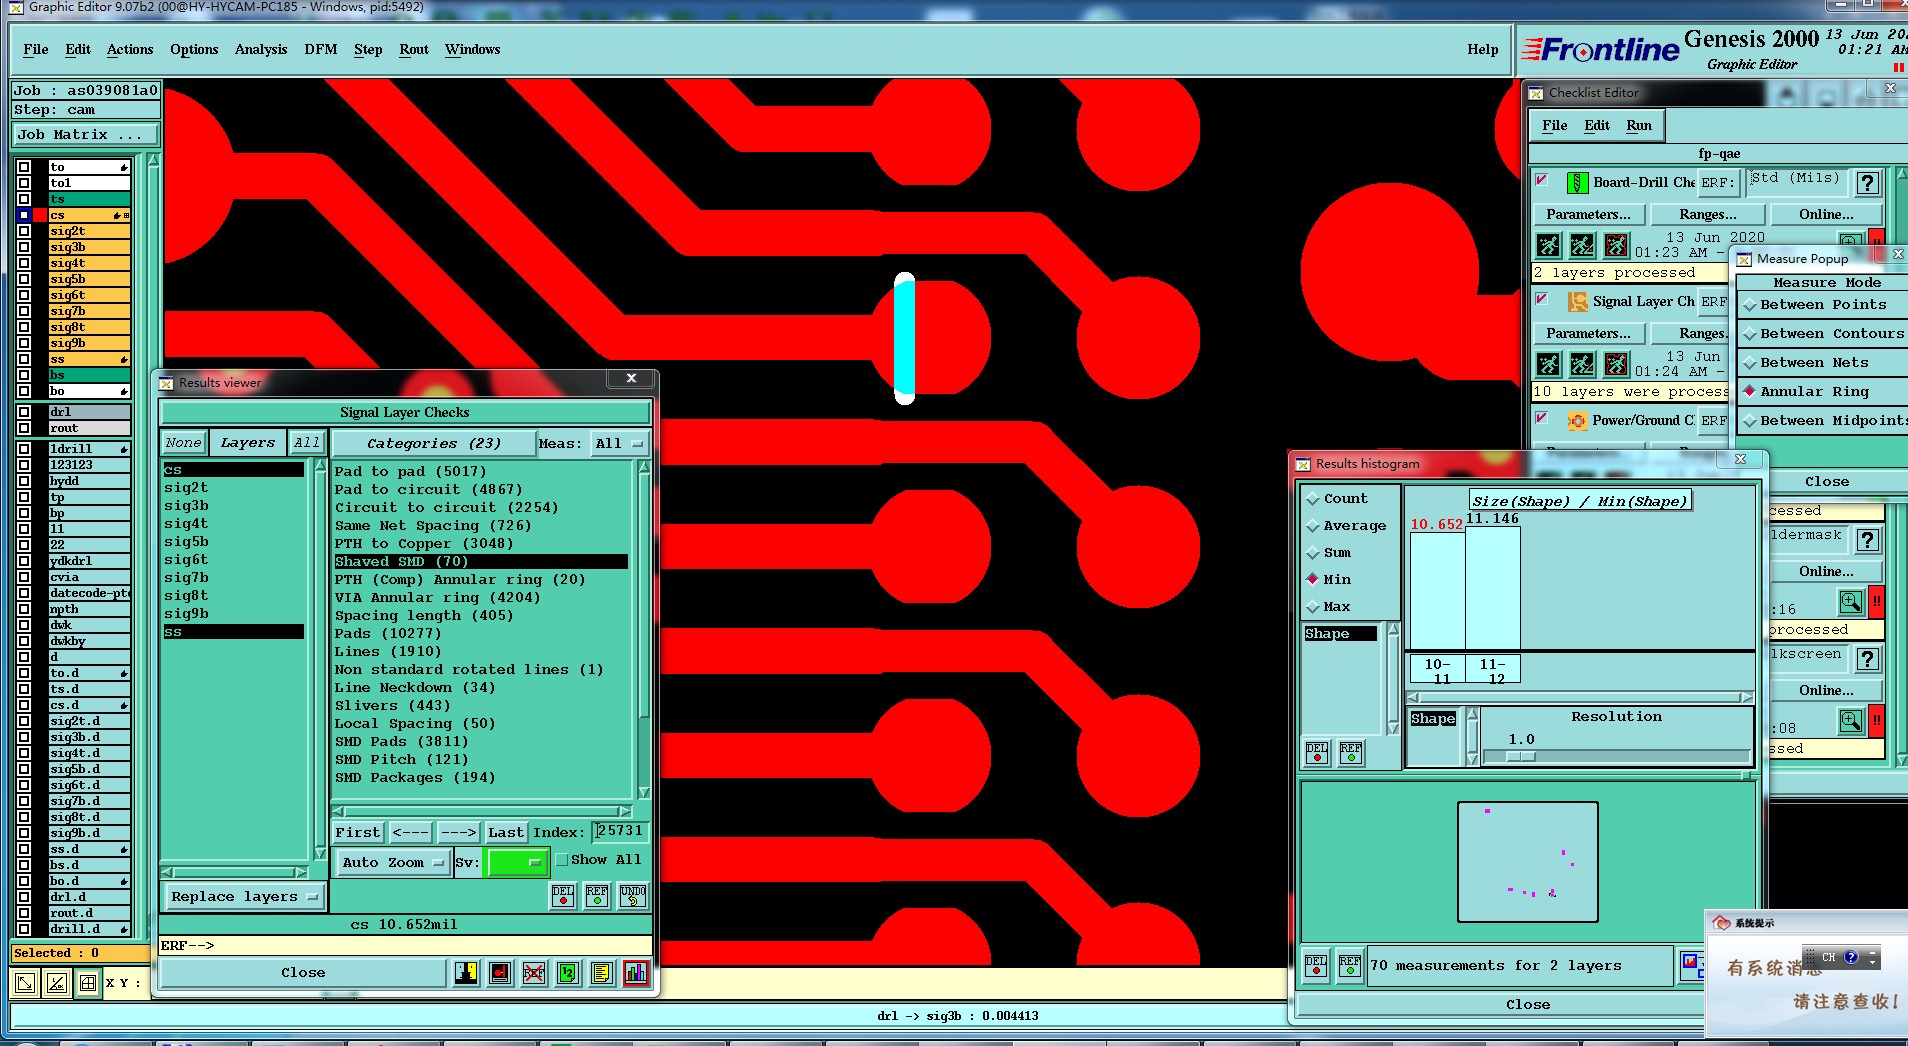Click the red dot monitor icon in Results viewer
1908x1046 pixels.
(500, 972)
